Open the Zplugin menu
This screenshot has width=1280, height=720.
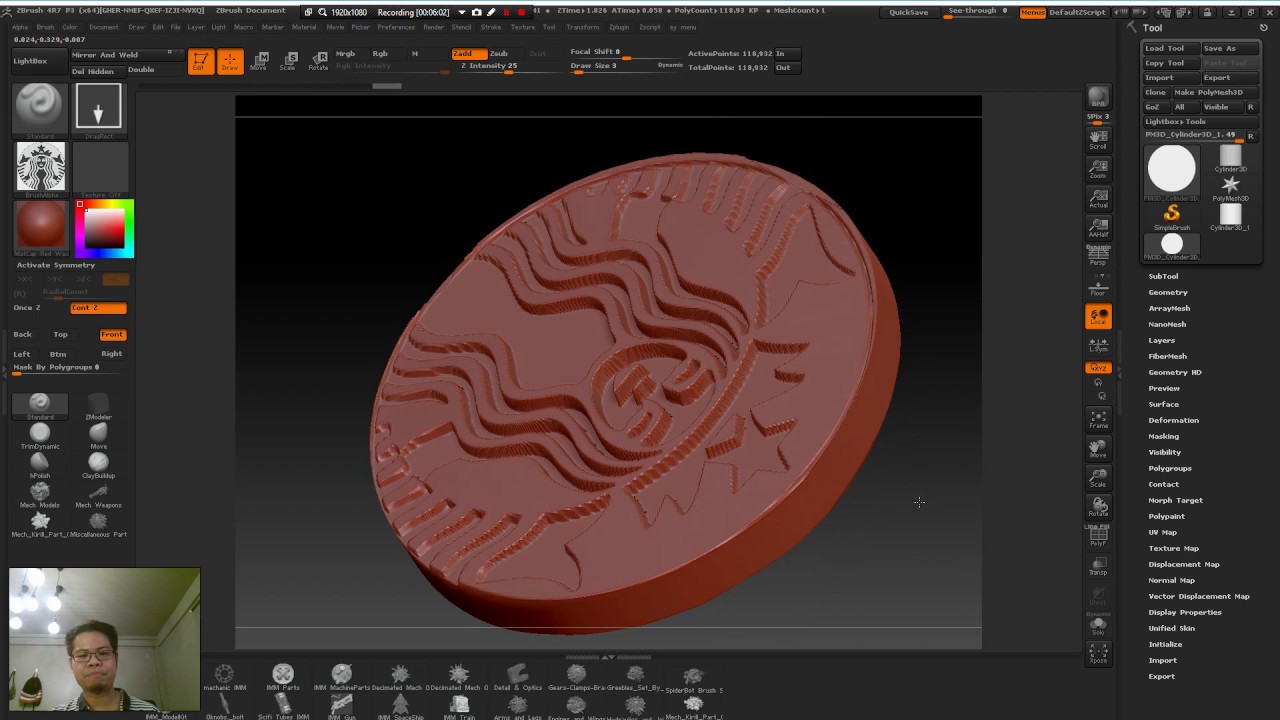coord(619,27)
